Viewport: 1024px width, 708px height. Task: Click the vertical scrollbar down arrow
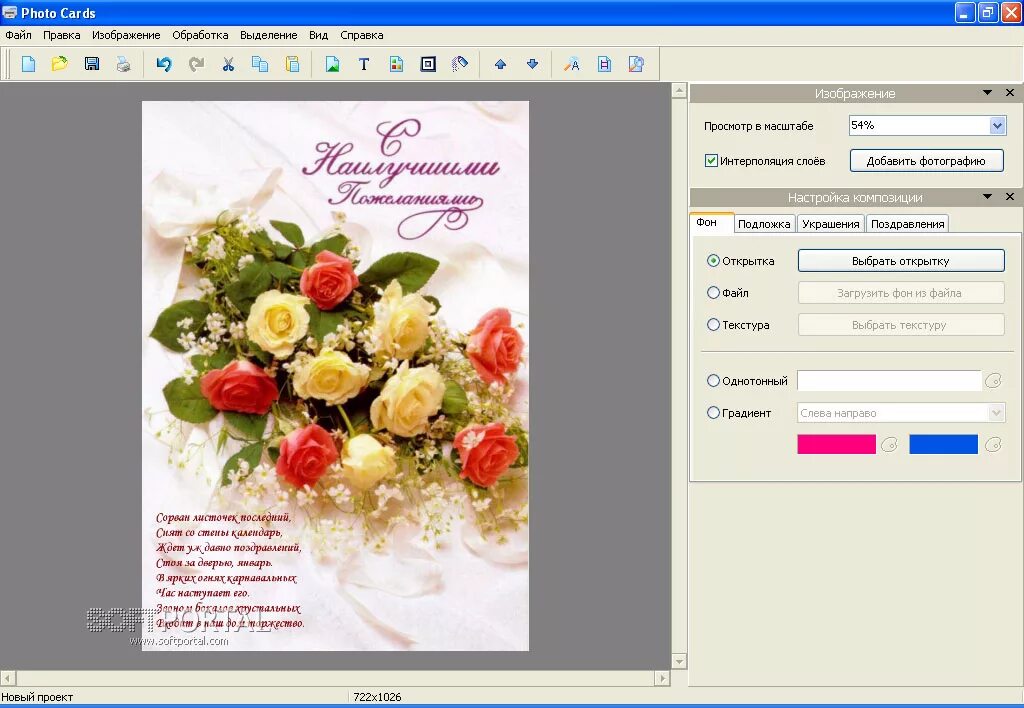(x=679, y=662)
